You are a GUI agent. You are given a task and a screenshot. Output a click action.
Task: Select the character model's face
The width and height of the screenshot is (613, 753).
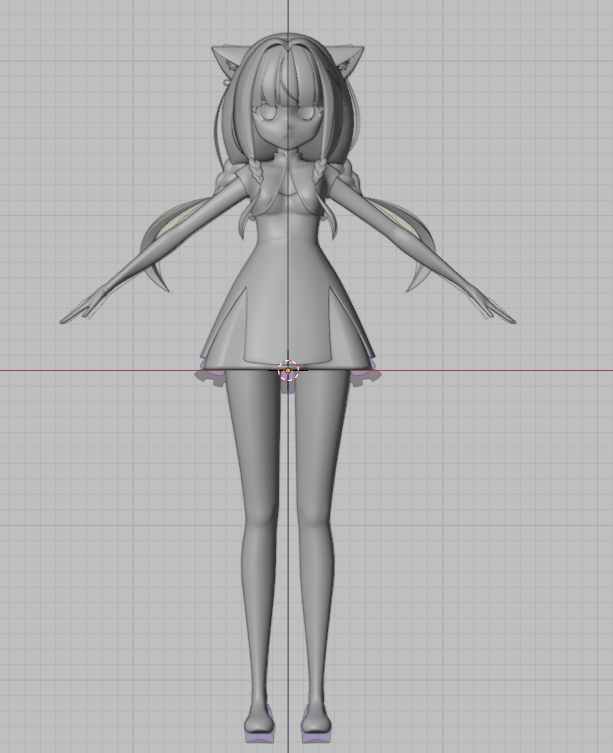287,126
